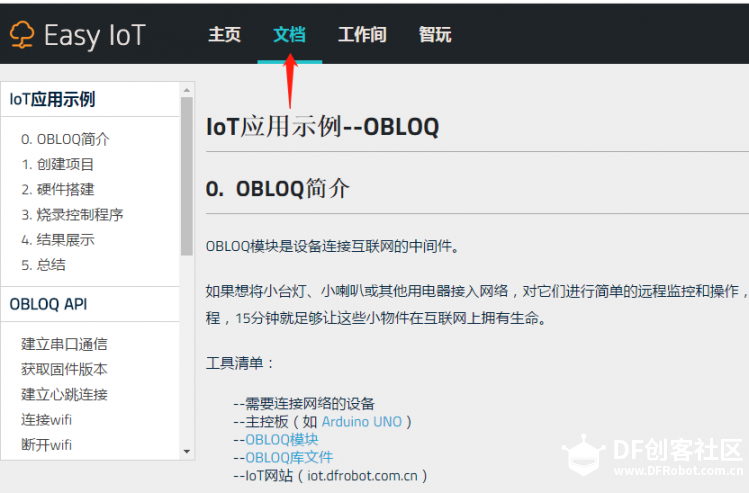Viewport: 749px width, 493px height.
Task: Go to the 工作间 workspace tab
Action: point(363,34)
